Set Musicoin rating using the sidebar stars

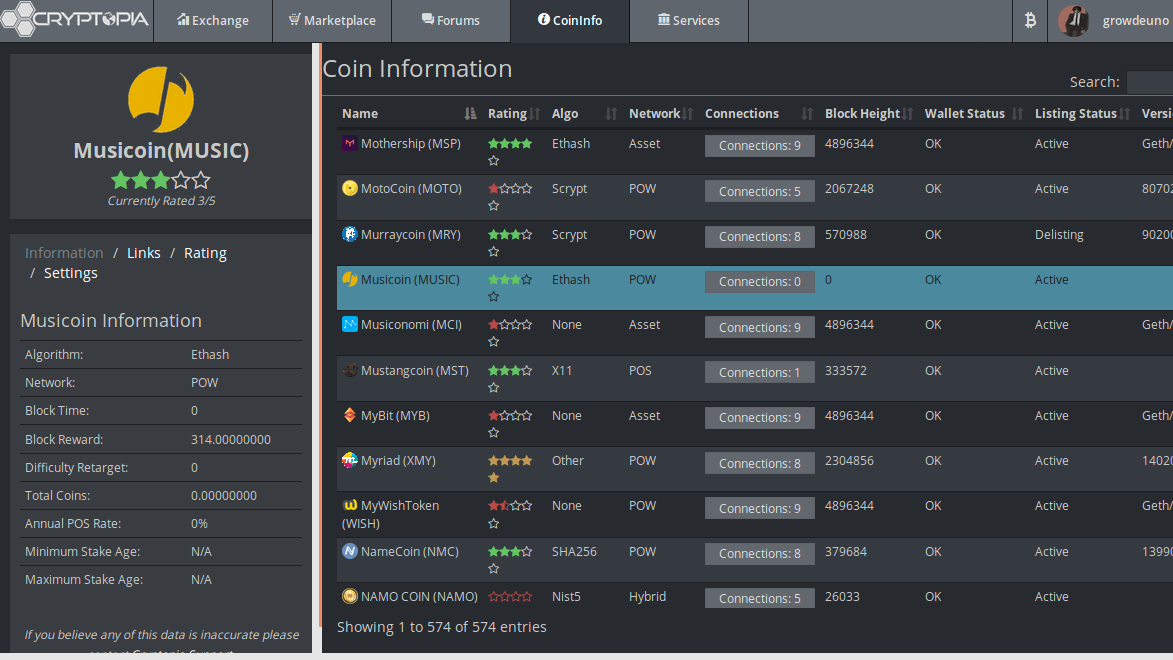[161, 181]
